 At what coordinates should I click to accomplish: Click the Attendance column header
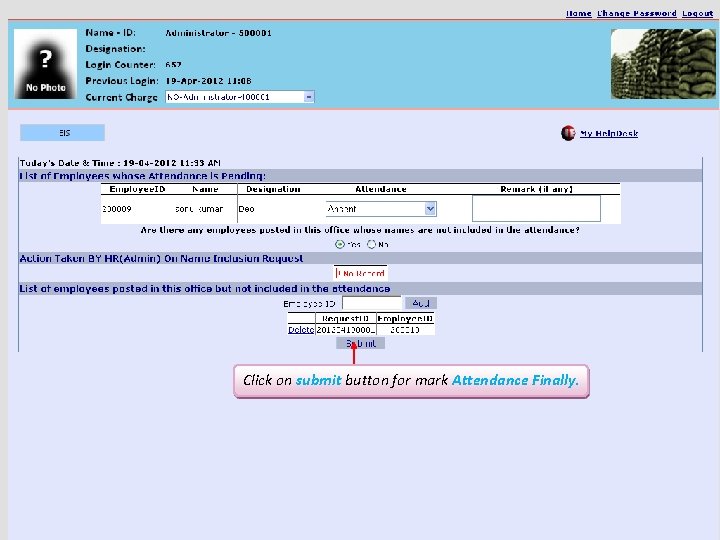[x=381, y=189]
